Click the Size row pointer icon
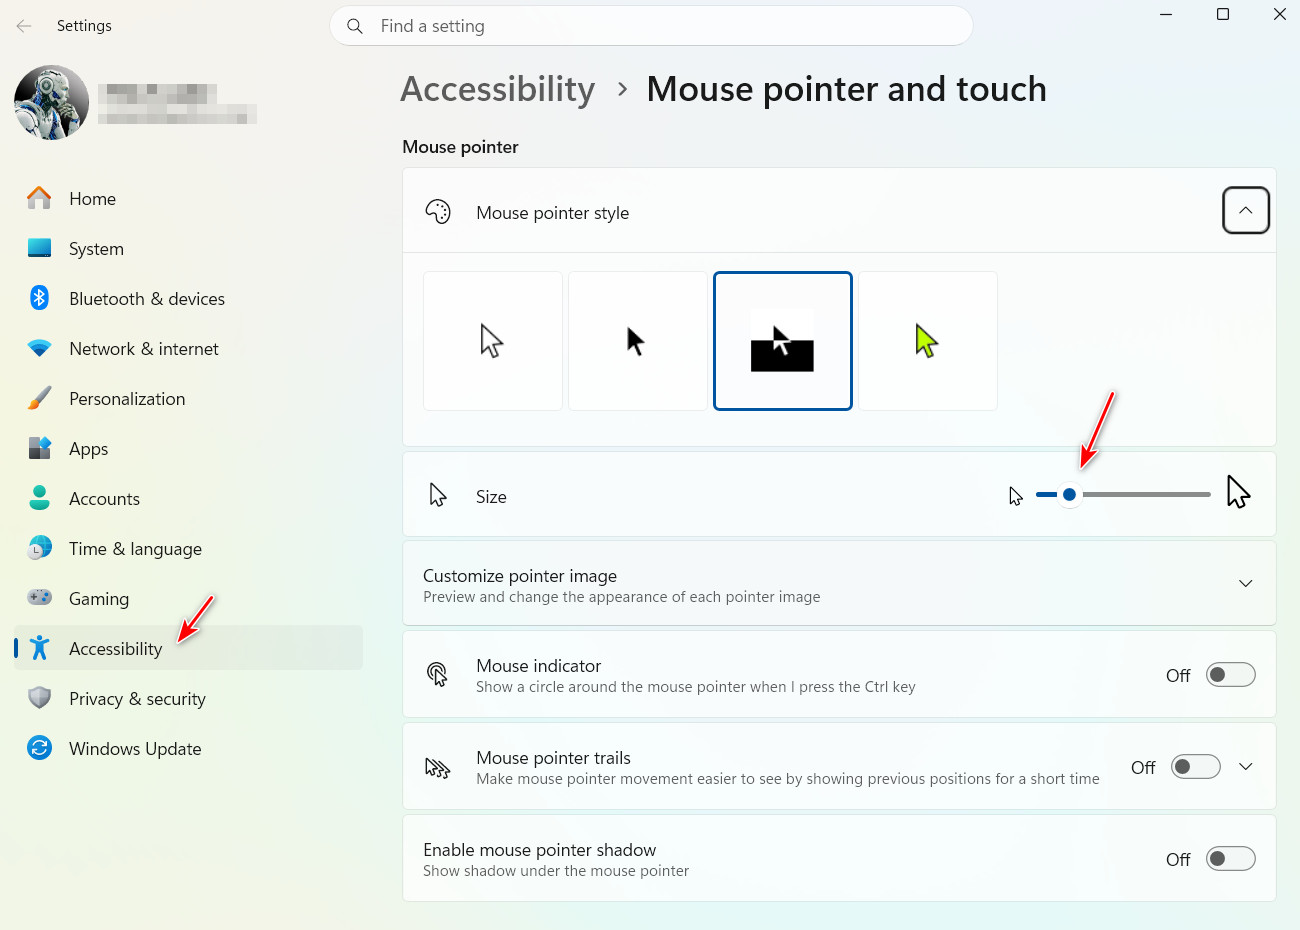The width and height of the screenshot is (1300, 930). pyautogui.click(x=438, y=496)
